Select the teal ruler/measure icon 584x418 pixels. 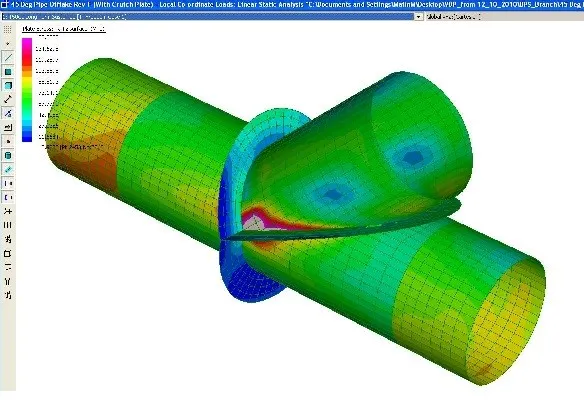[x=7, y=170]
